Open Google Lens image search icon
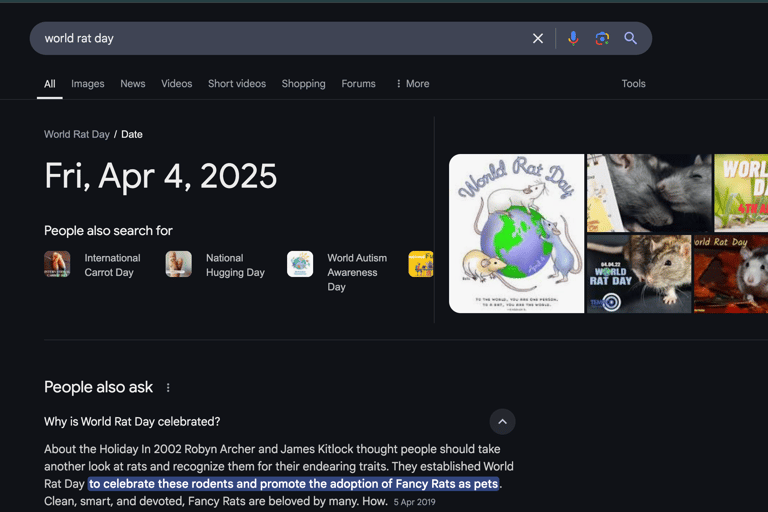Screen dimensions: 768x512 [602, 38]
